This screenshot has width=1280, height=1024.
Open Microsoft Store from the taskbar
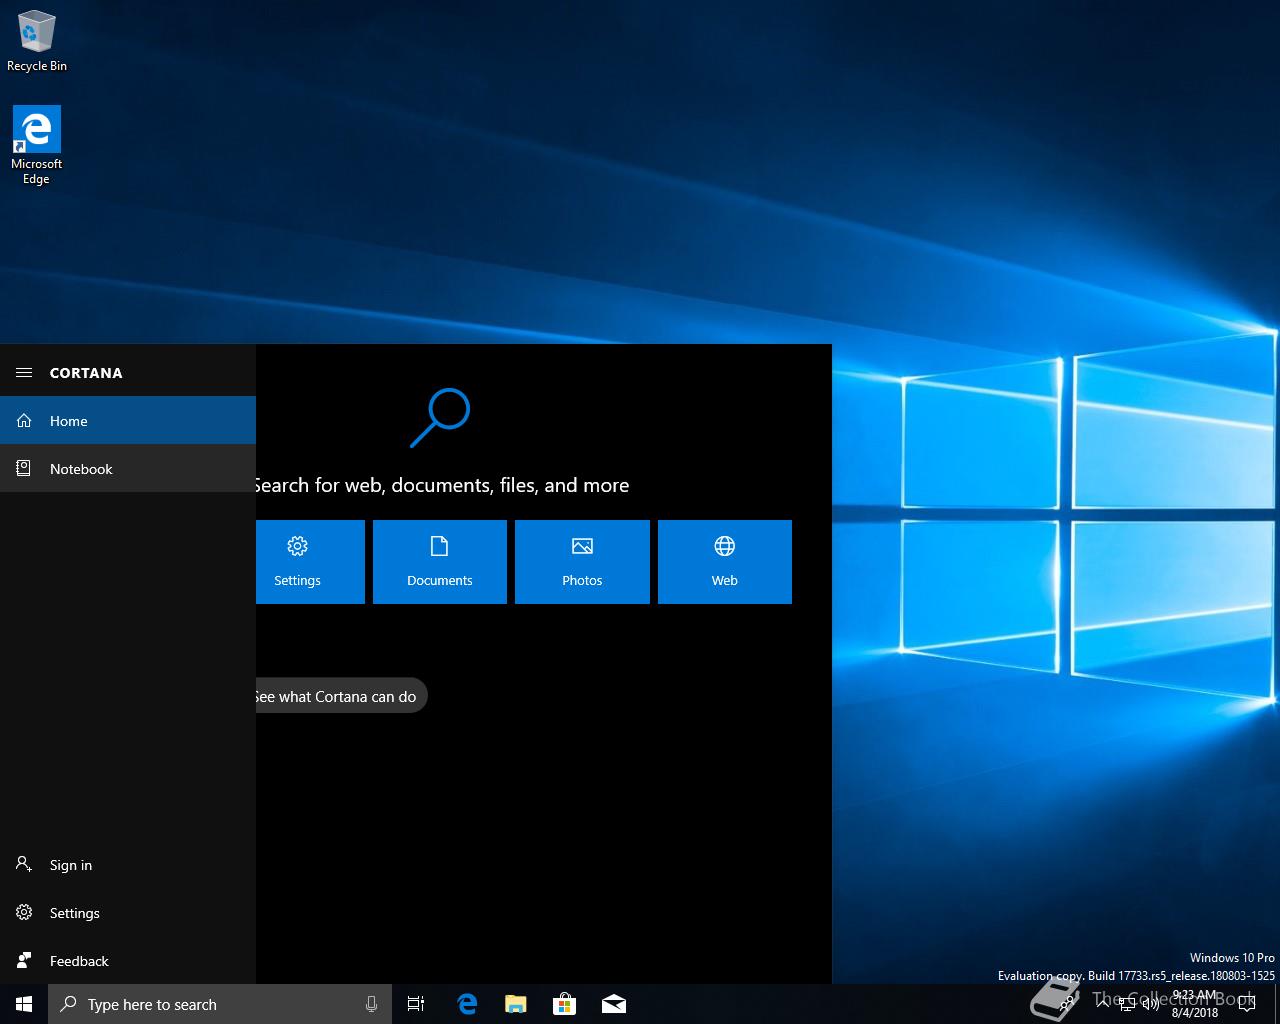pyautogui.click(x=565, y=1004)
